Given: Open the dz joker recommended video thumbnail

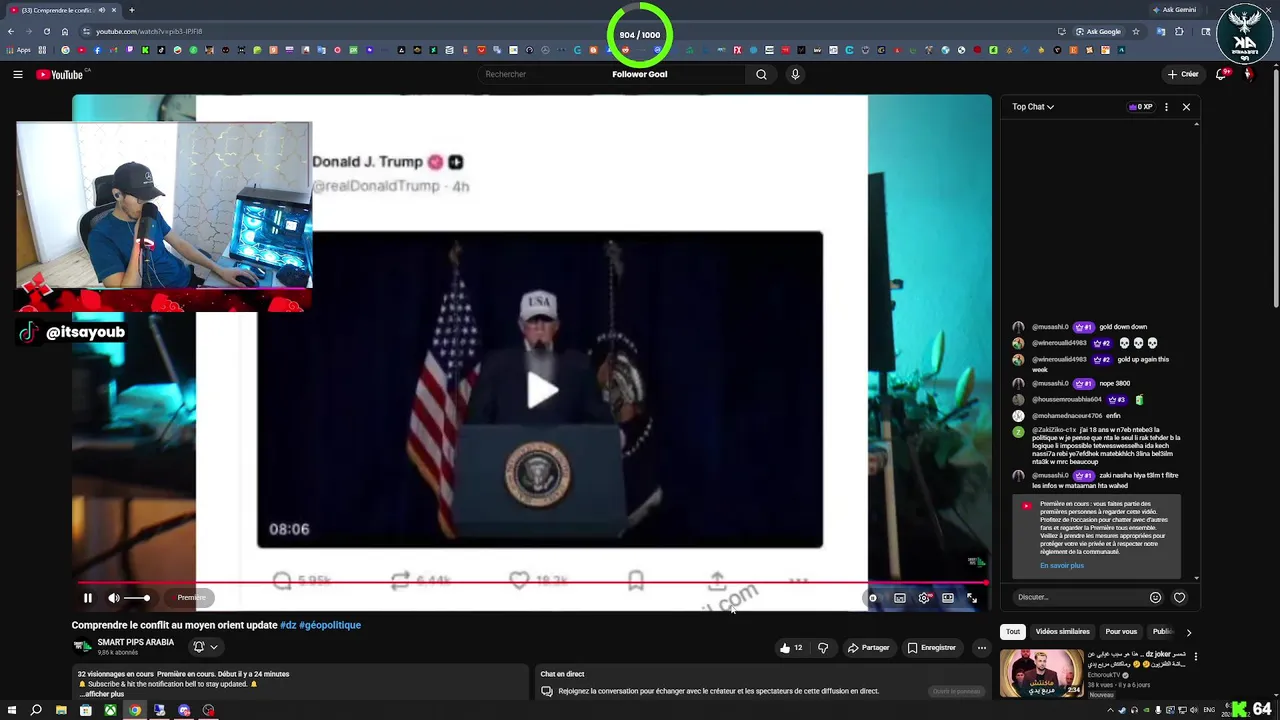Looking at the screenshot, I should pos(1042,673).
